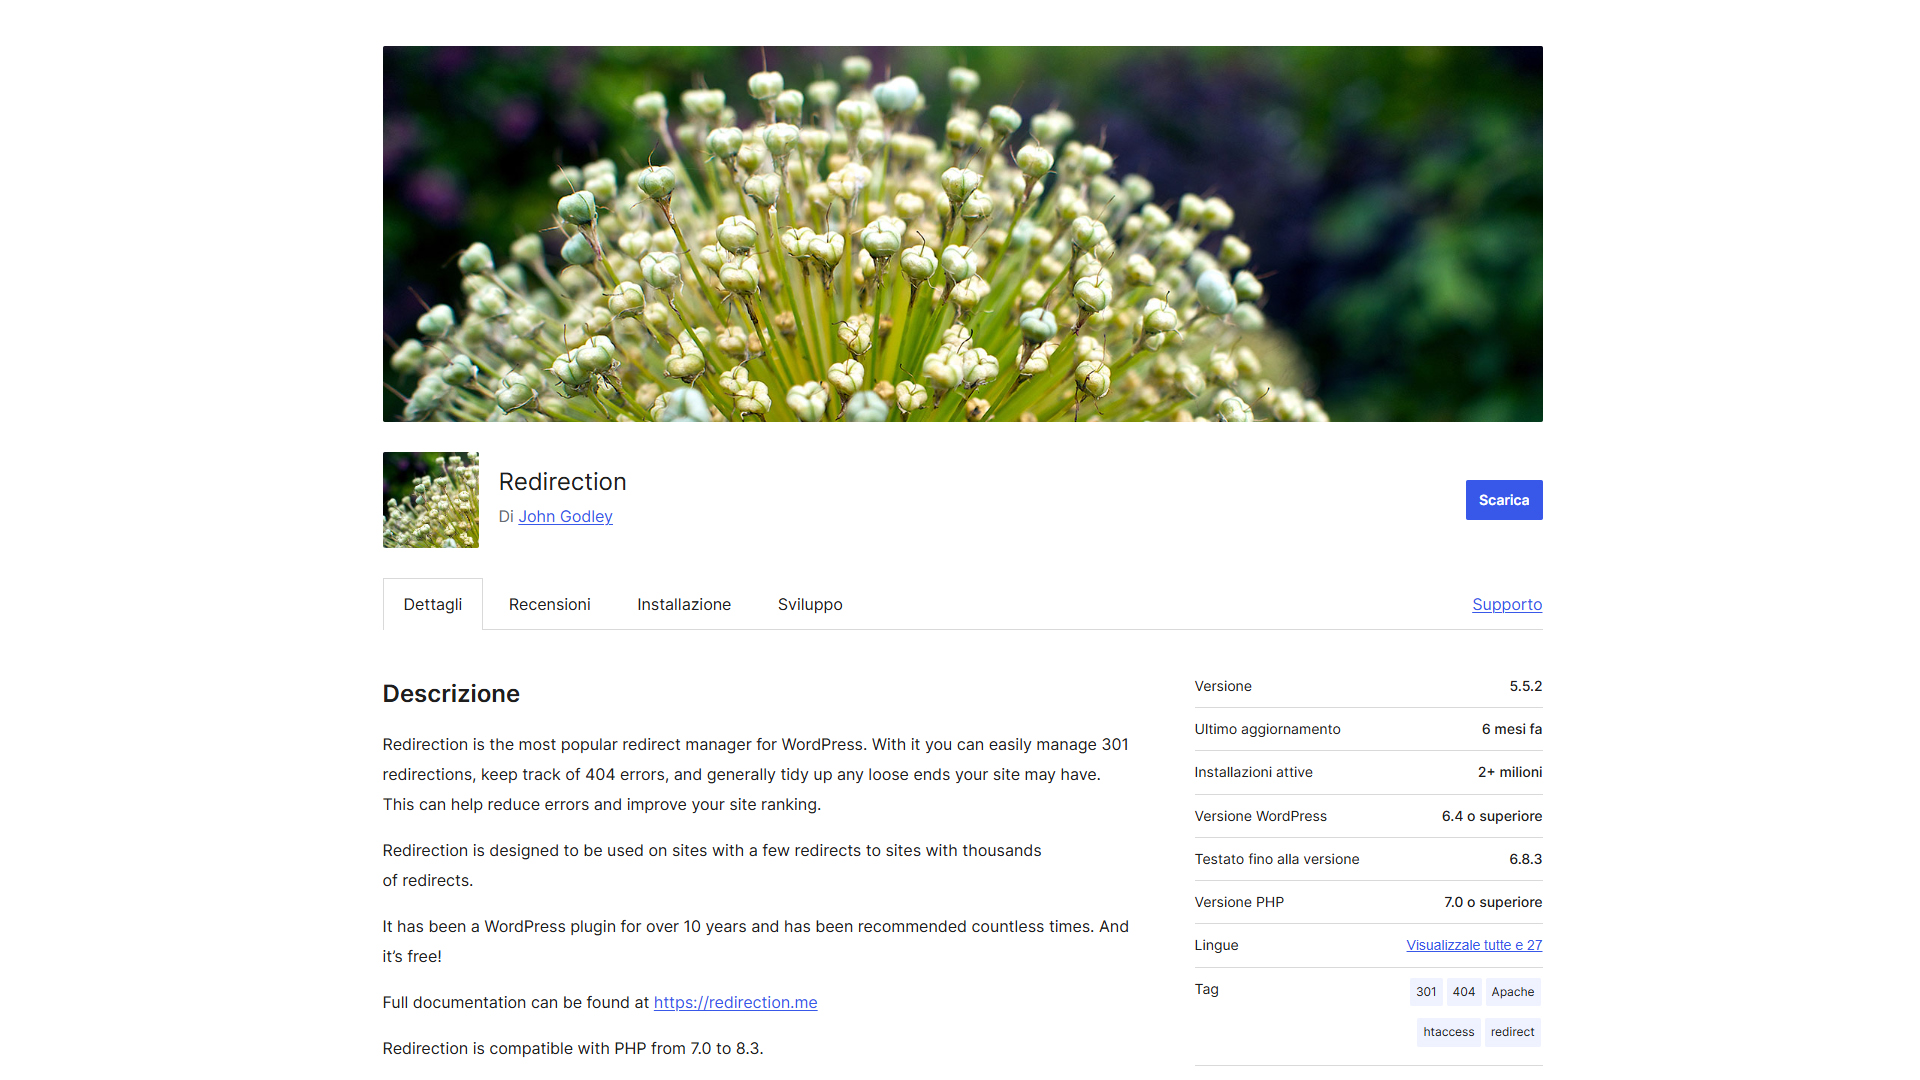Click the Versione PHP label

[1239, 902]
